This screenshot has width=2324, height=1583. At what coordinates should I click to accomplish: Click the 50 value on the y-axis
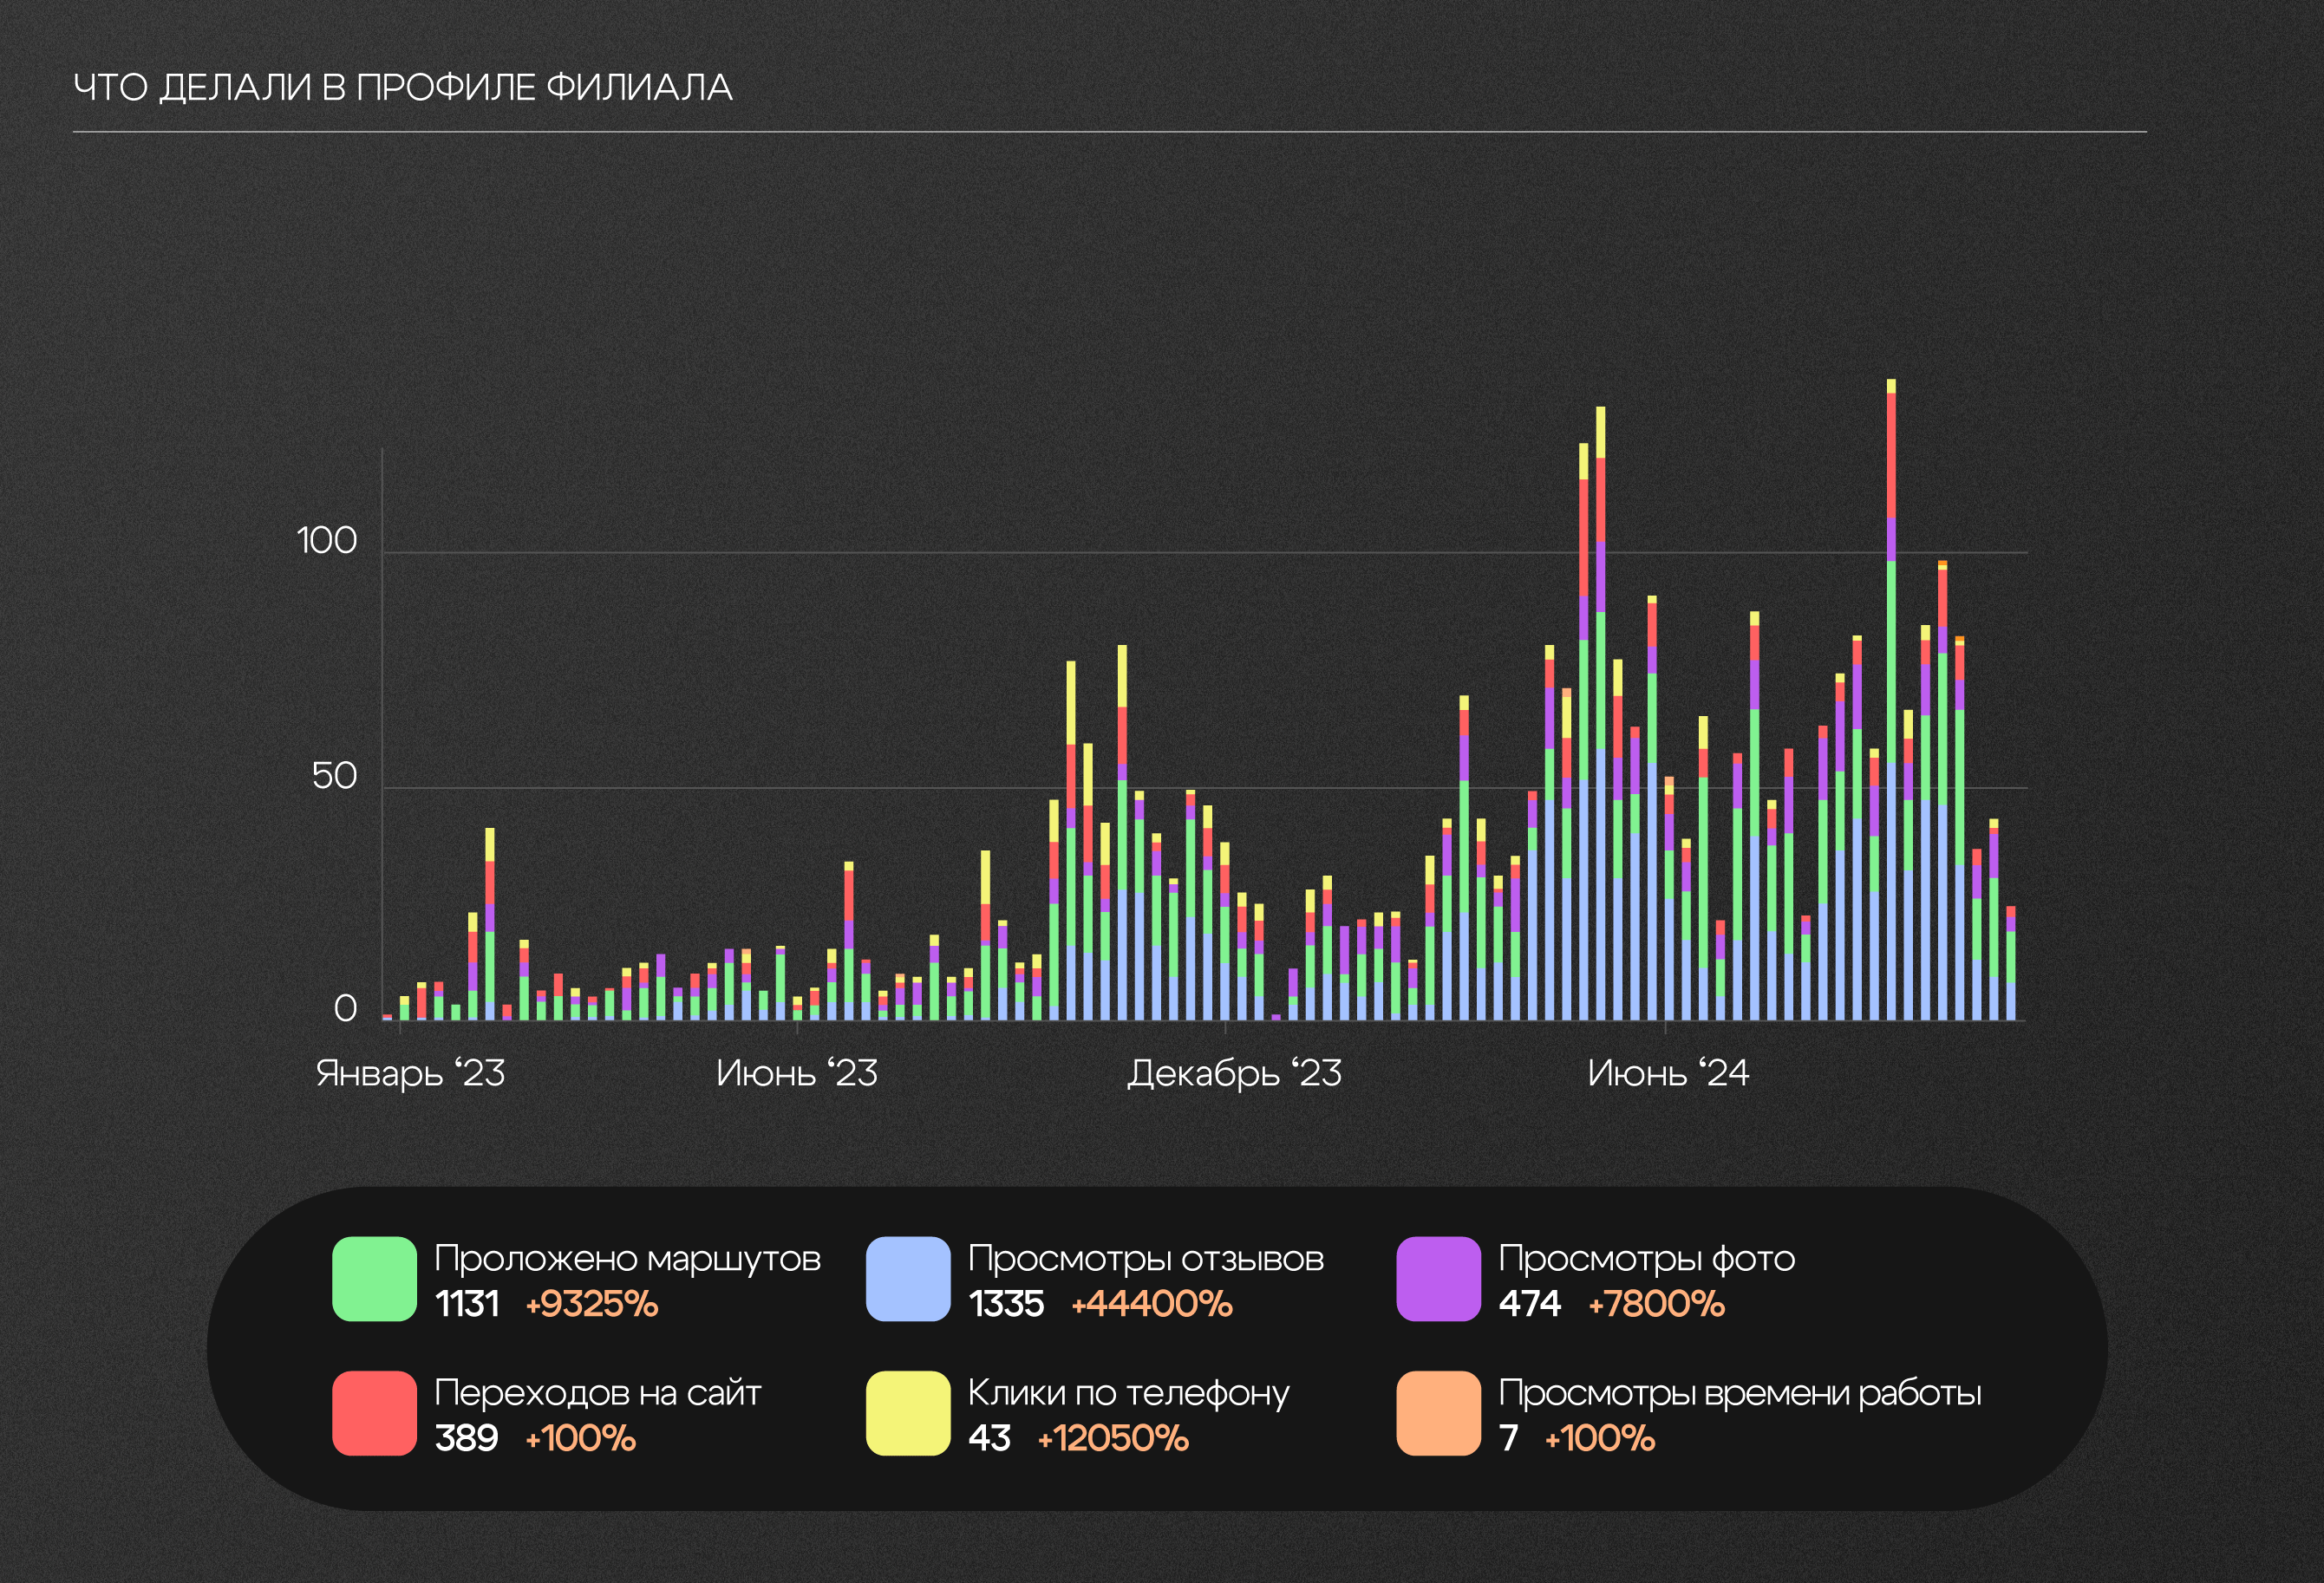pos(333,776)
